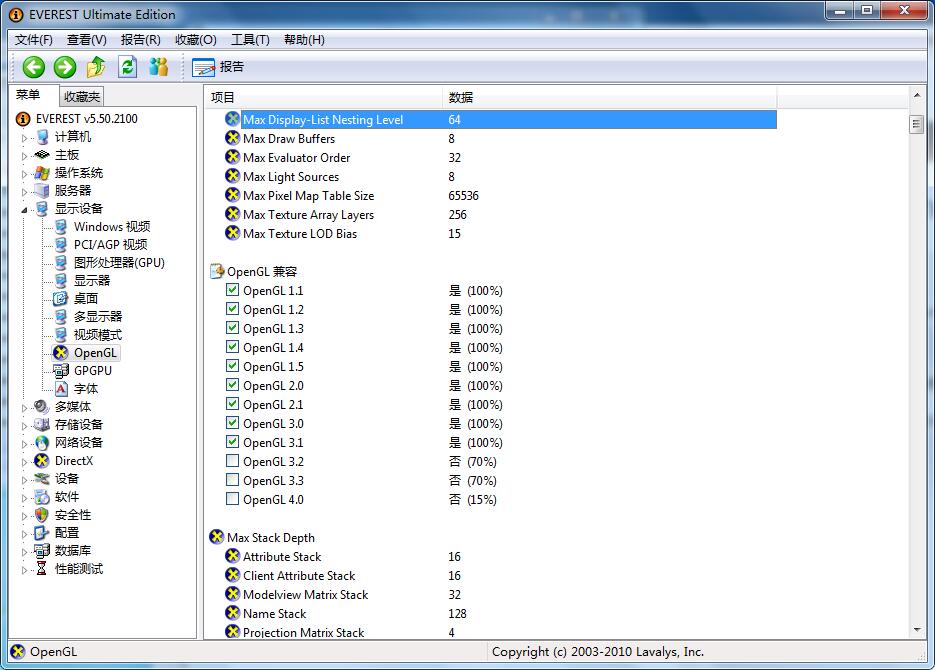The image size is (935, 670).
Task: Toggle the OpenGL 3.3 checkbox
Action: (x=233, y=480)
